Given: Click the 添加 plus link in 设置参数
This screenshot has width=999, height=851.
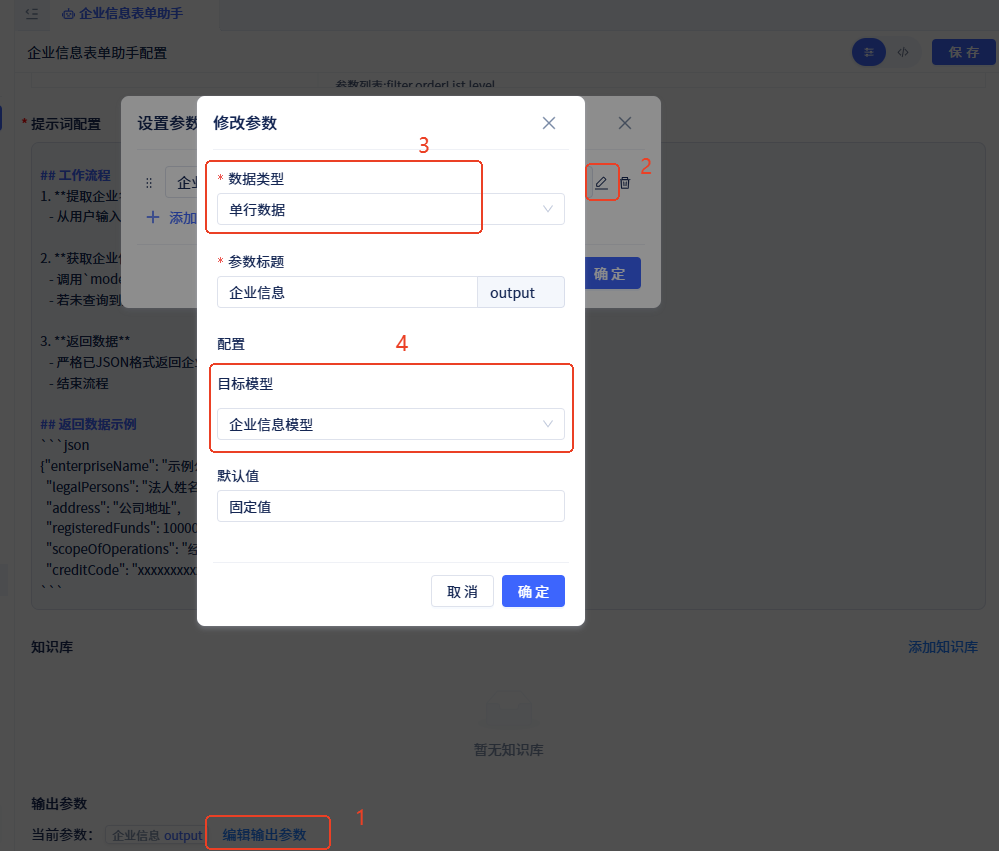Looking at the screenshot, I should tap(171, 218).
